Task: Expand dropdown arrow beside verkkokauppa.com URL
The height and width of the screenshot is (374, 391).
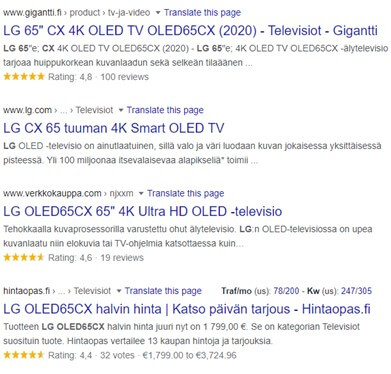Action: click(x=141, y=194)
